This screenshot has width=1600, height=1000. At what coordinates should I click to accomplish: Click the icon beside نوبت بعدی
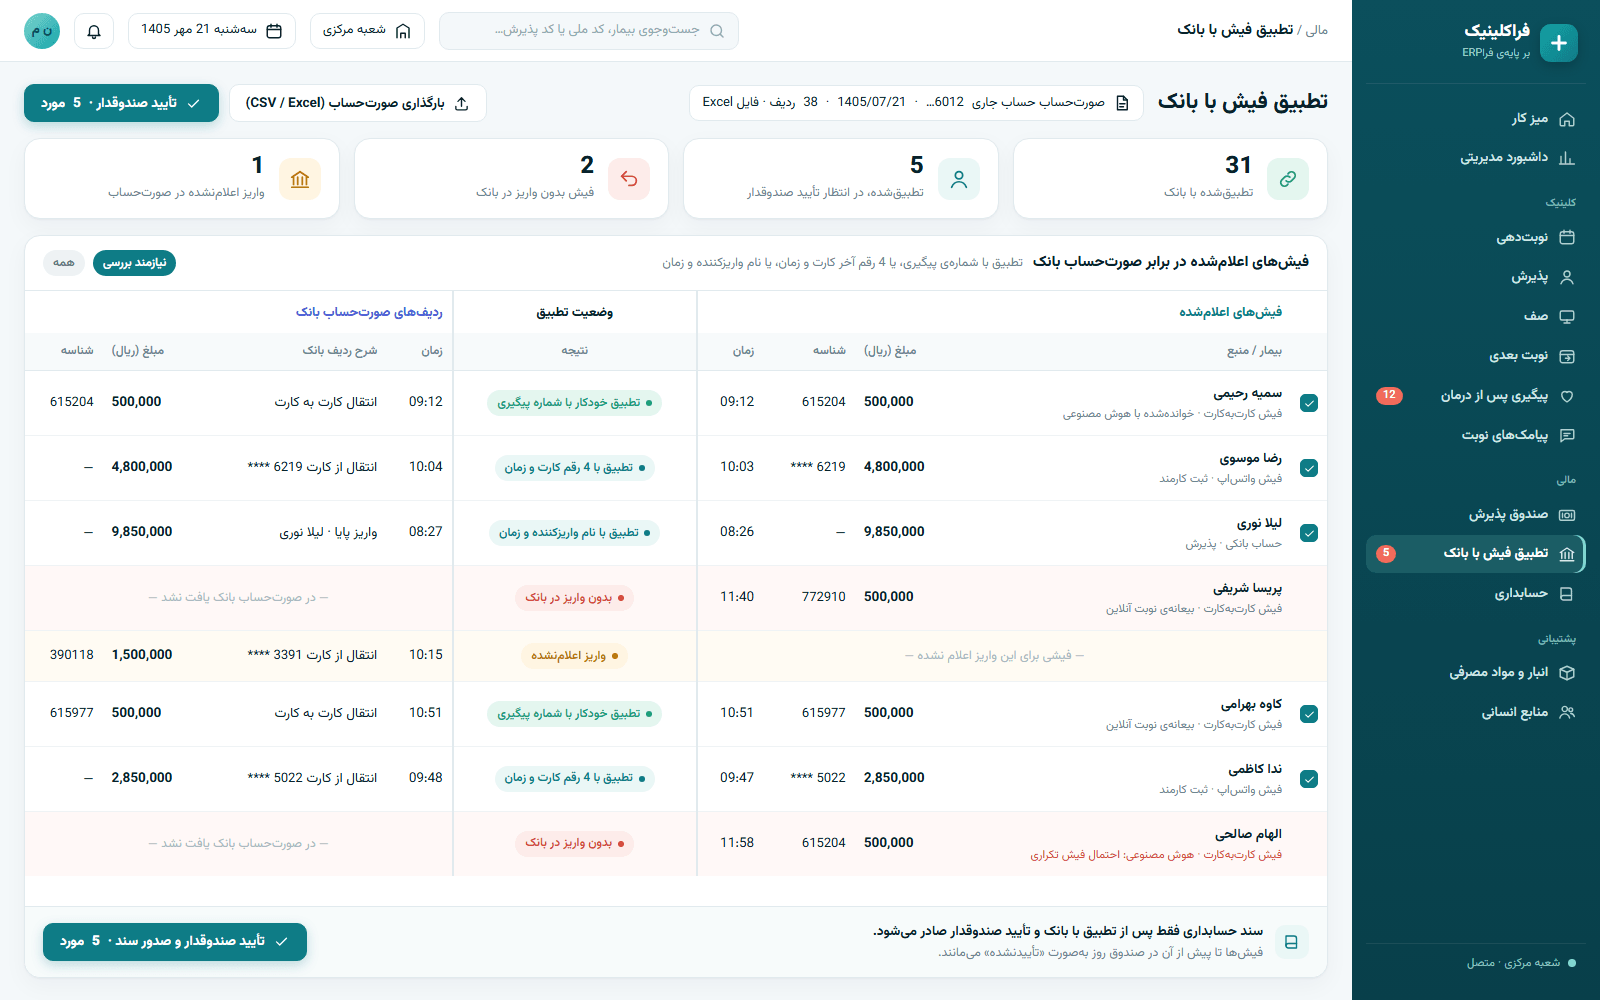pos(1567,356)
